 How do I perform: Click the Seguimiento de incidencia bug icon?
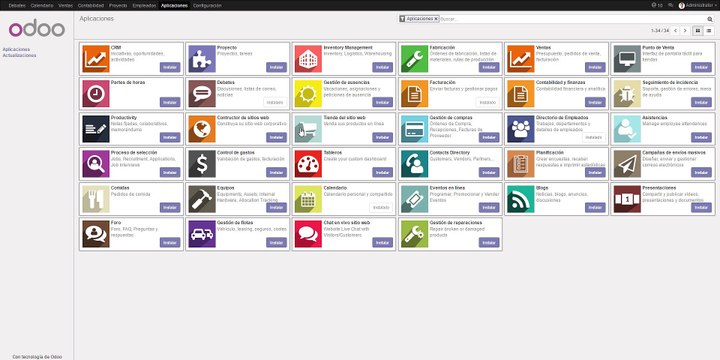pyautogui.click(x=627, y=94)
